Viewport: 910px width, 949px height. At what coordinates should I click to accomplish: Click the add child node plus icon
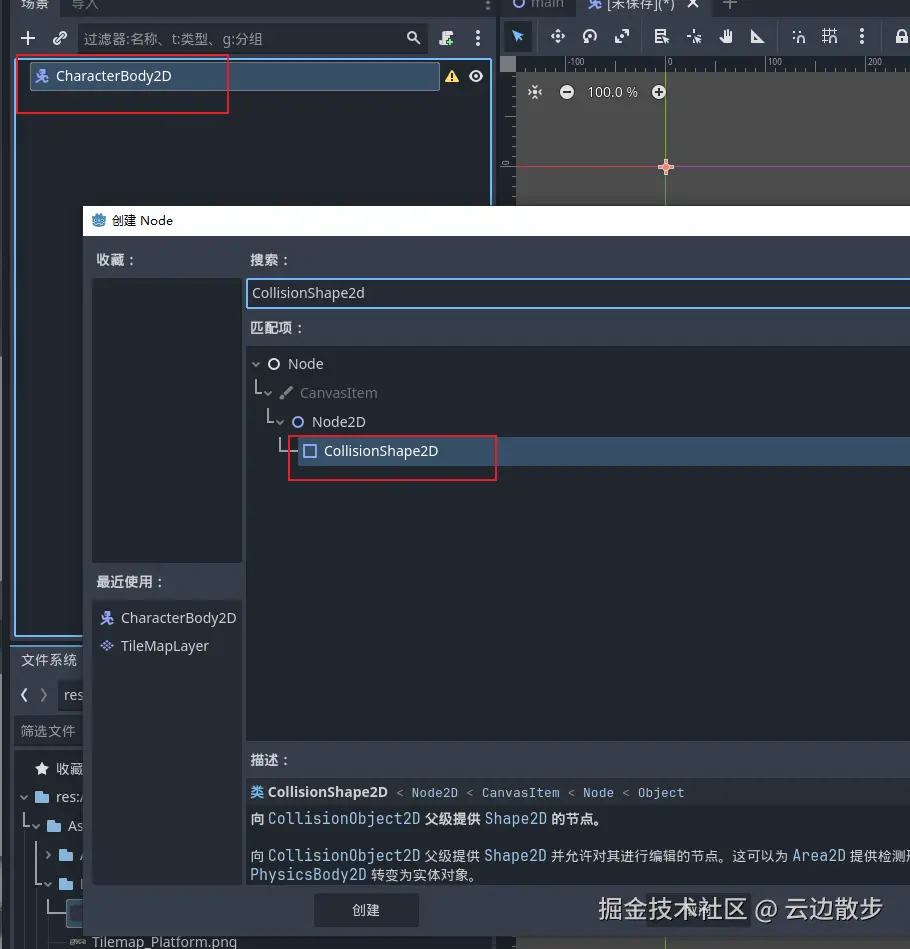pos(28,39)
